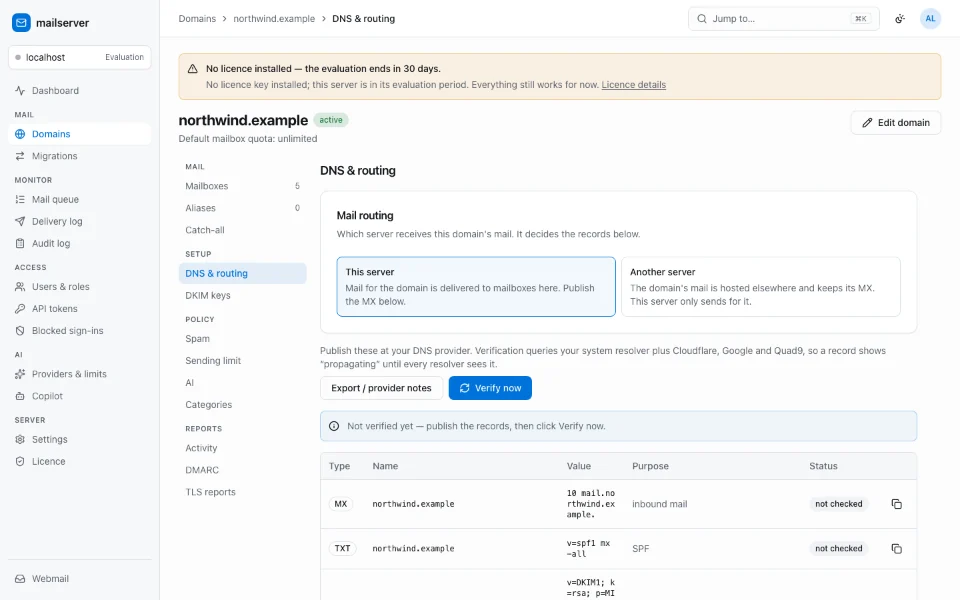
Task: Click the Delivery log paper-plane icon
Action: [20, 222]
